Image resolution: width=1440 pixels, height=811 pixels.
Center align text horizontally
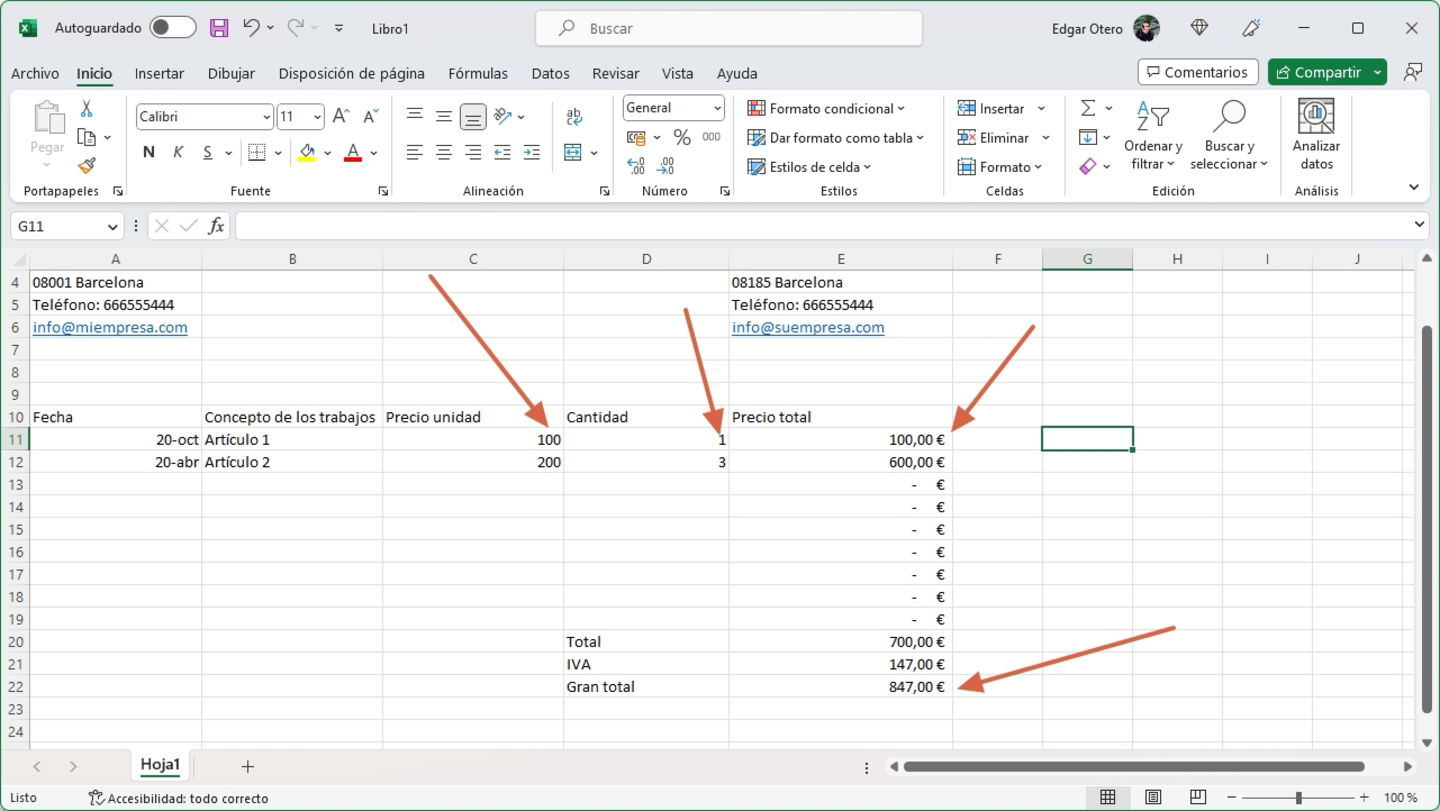[x=444, y=152]
